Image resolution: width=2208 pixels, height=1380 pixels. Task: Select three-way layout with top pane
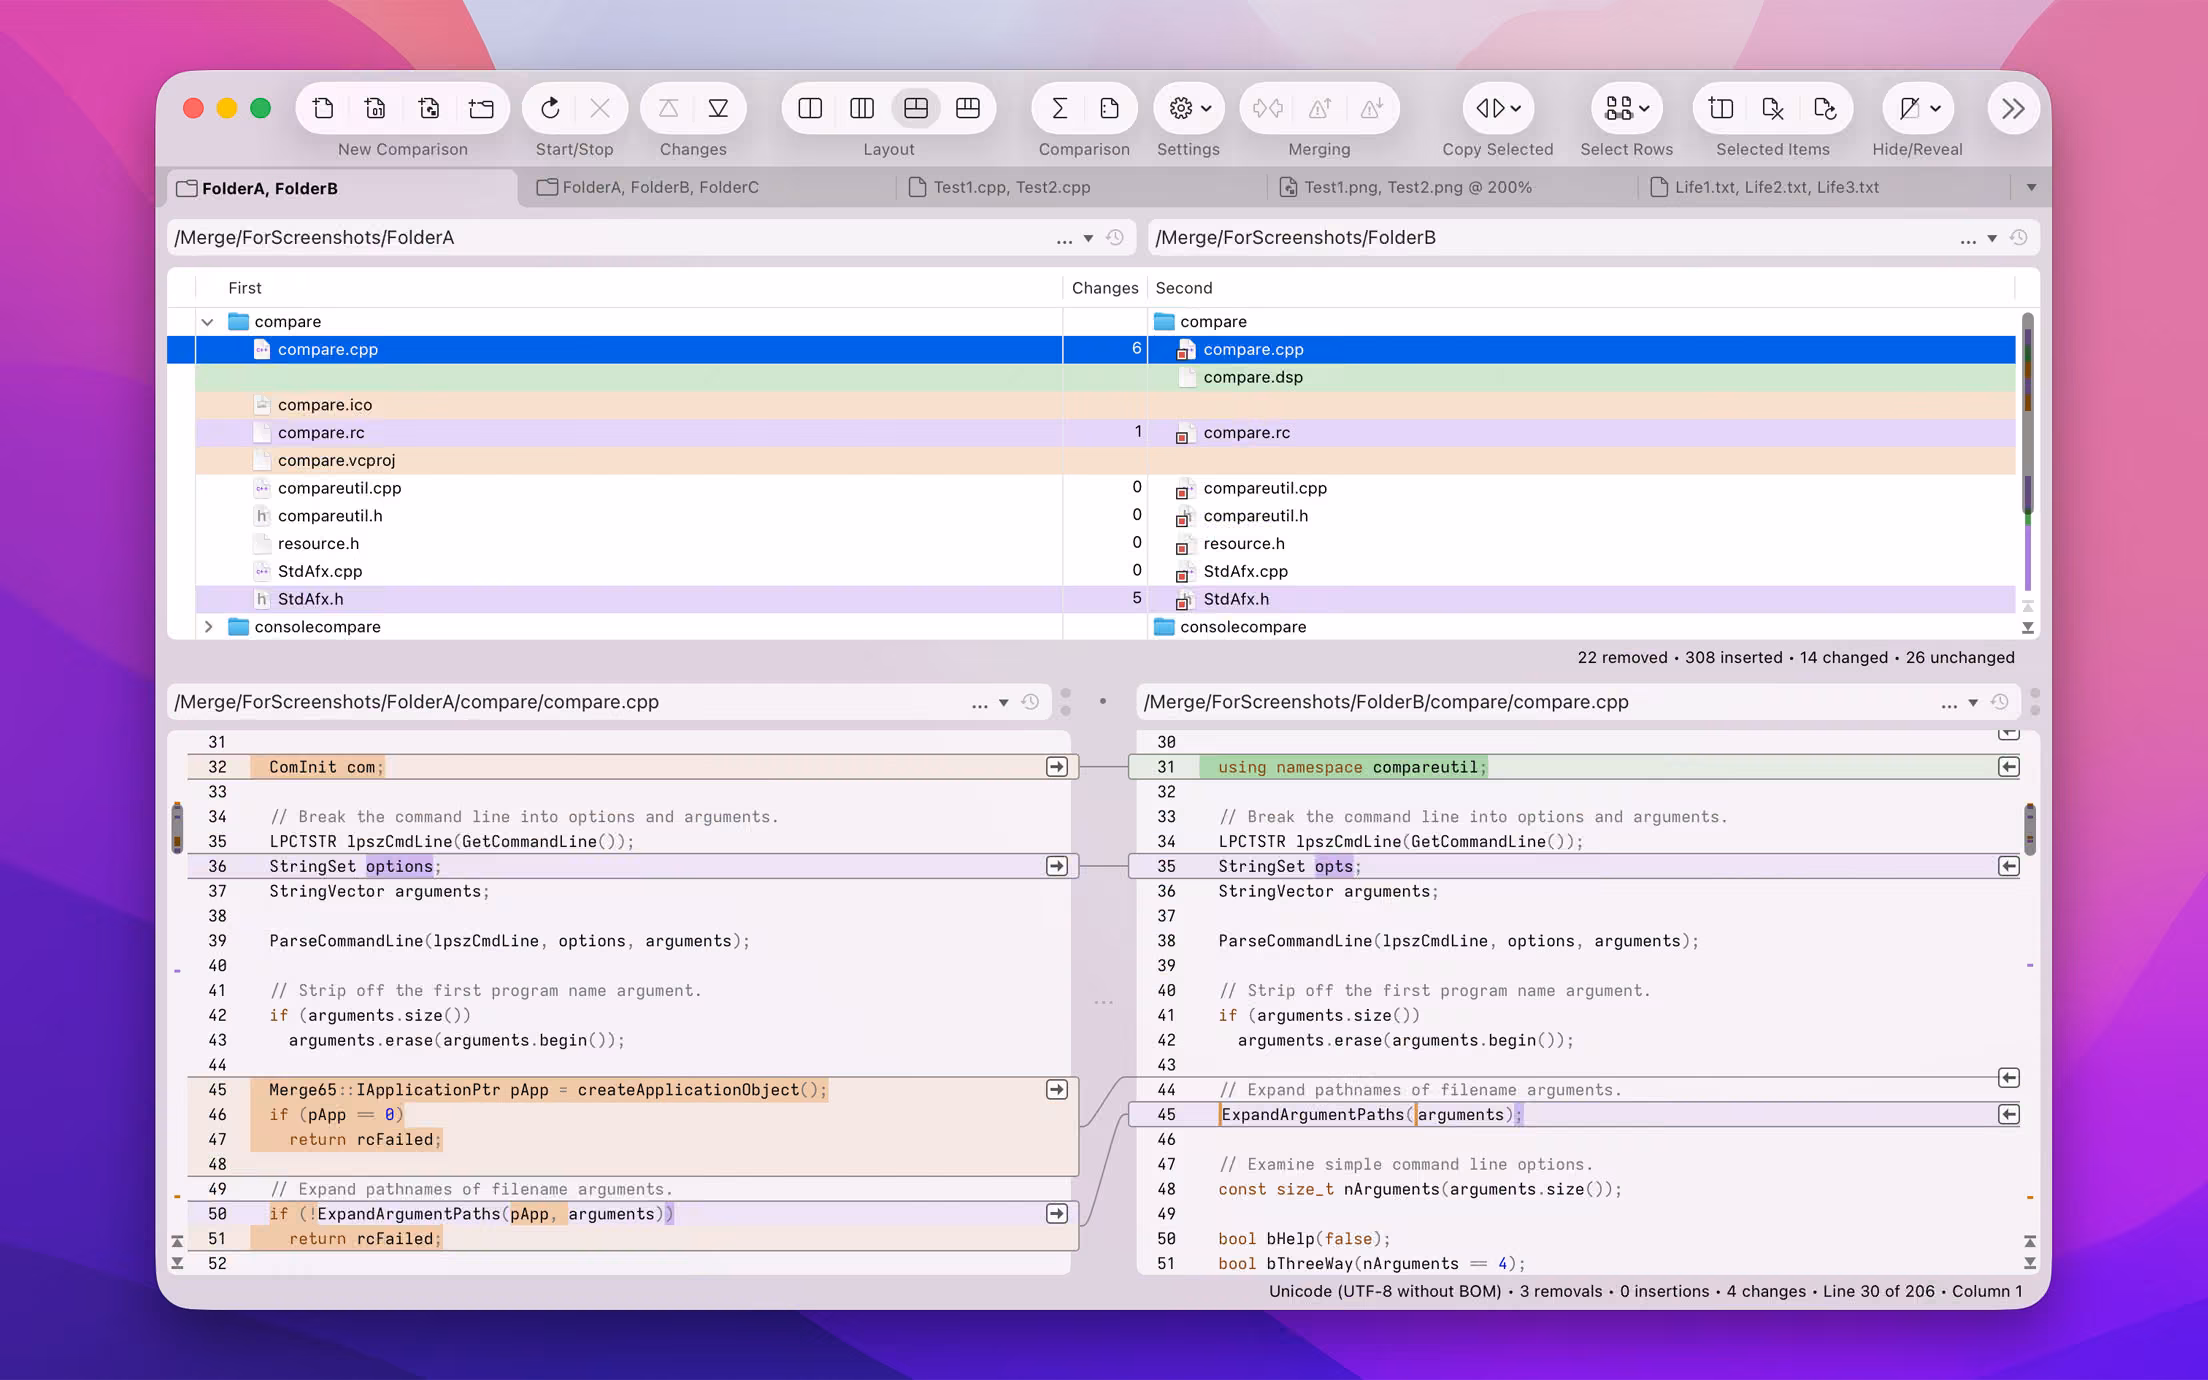tap(968, 108)
